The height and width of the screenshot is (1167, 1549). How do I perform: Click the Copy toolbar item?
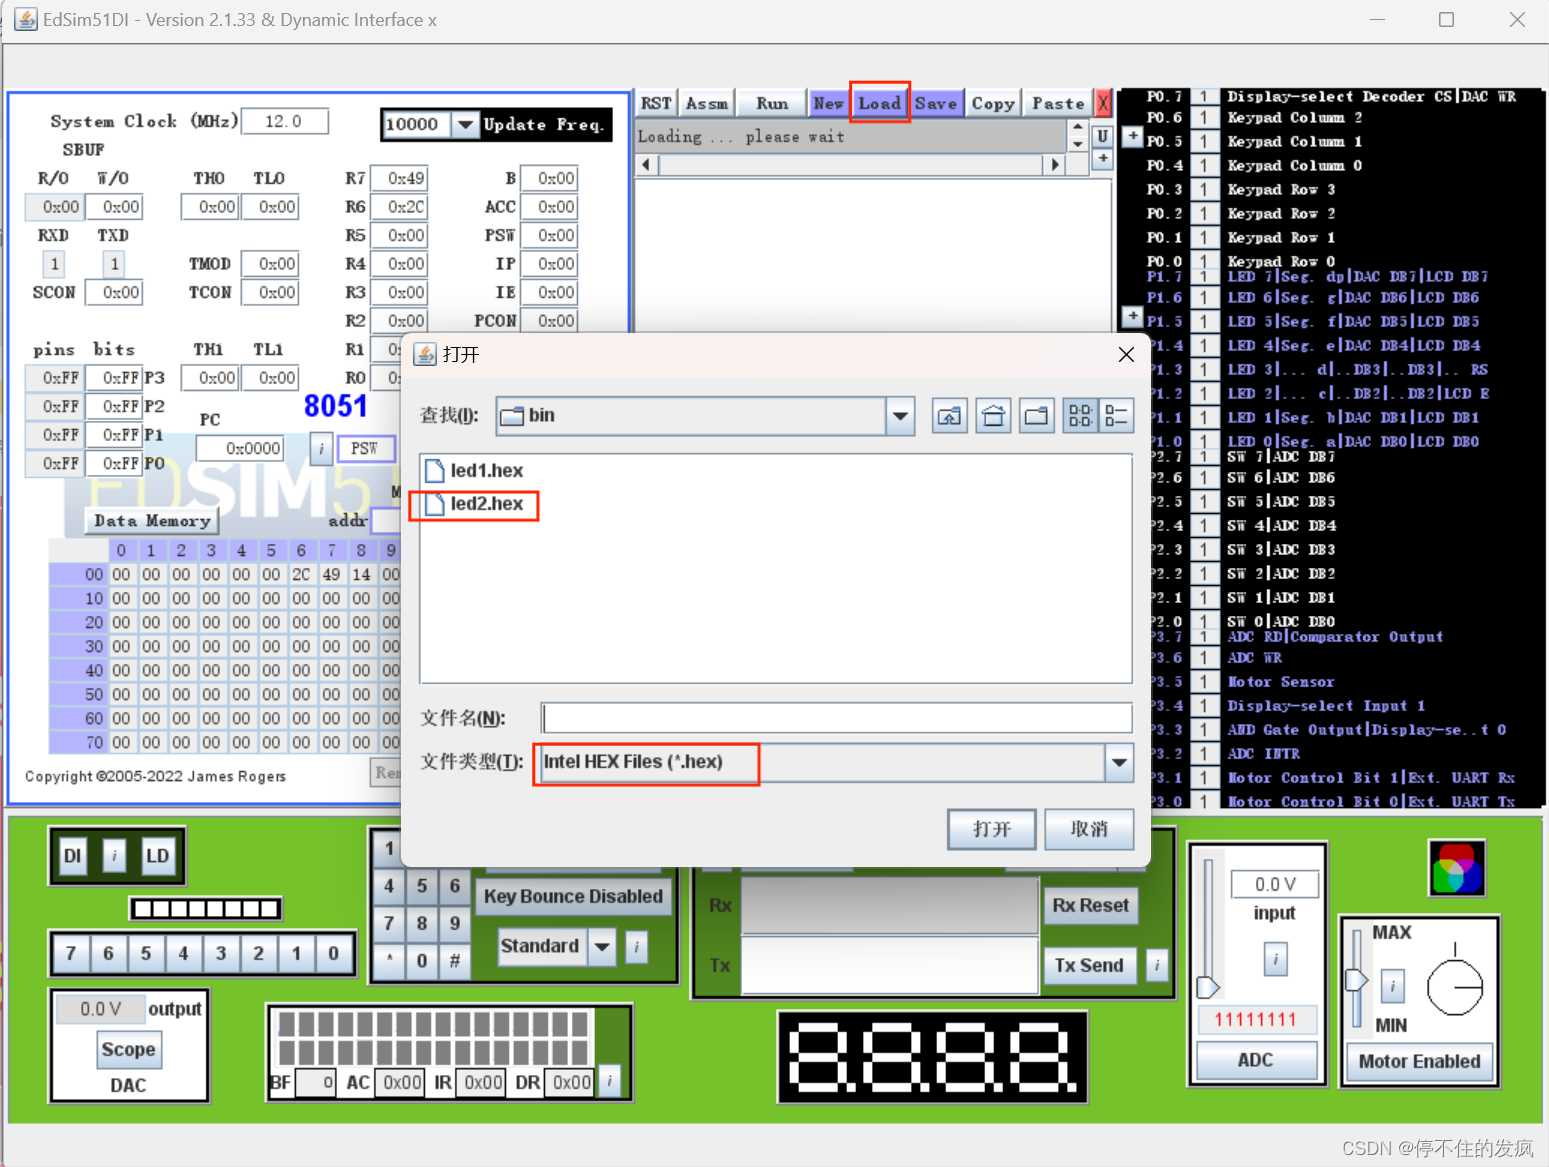[x=992, y=102]
